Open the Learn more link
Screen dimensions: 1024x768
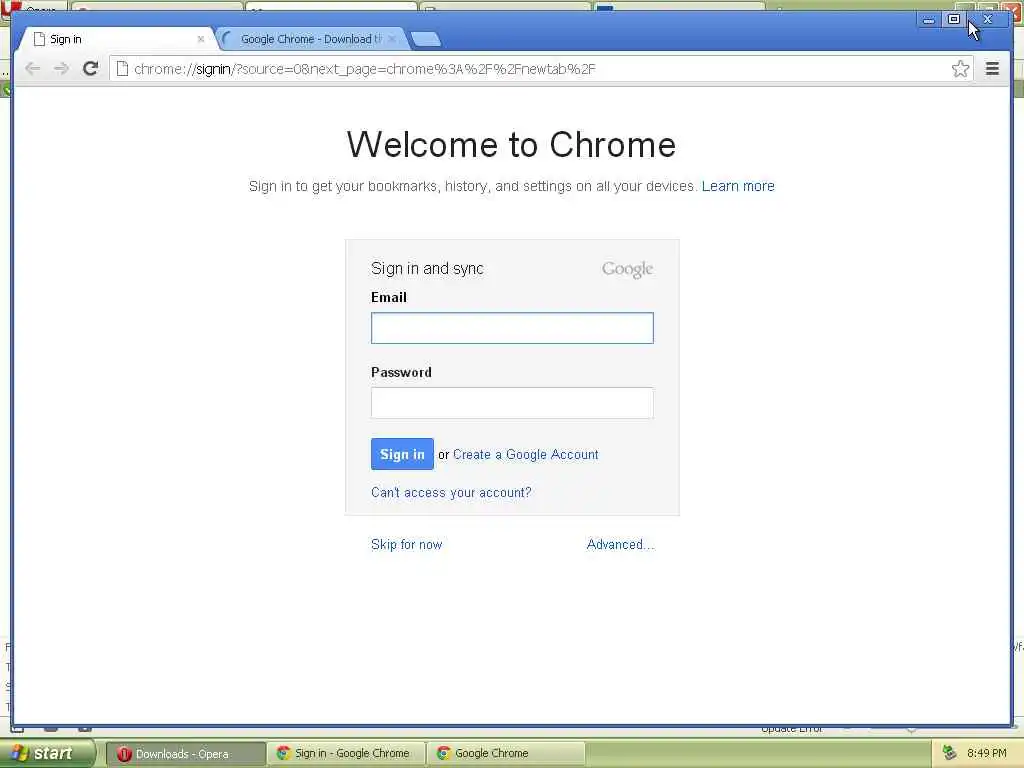click(738, 186)
